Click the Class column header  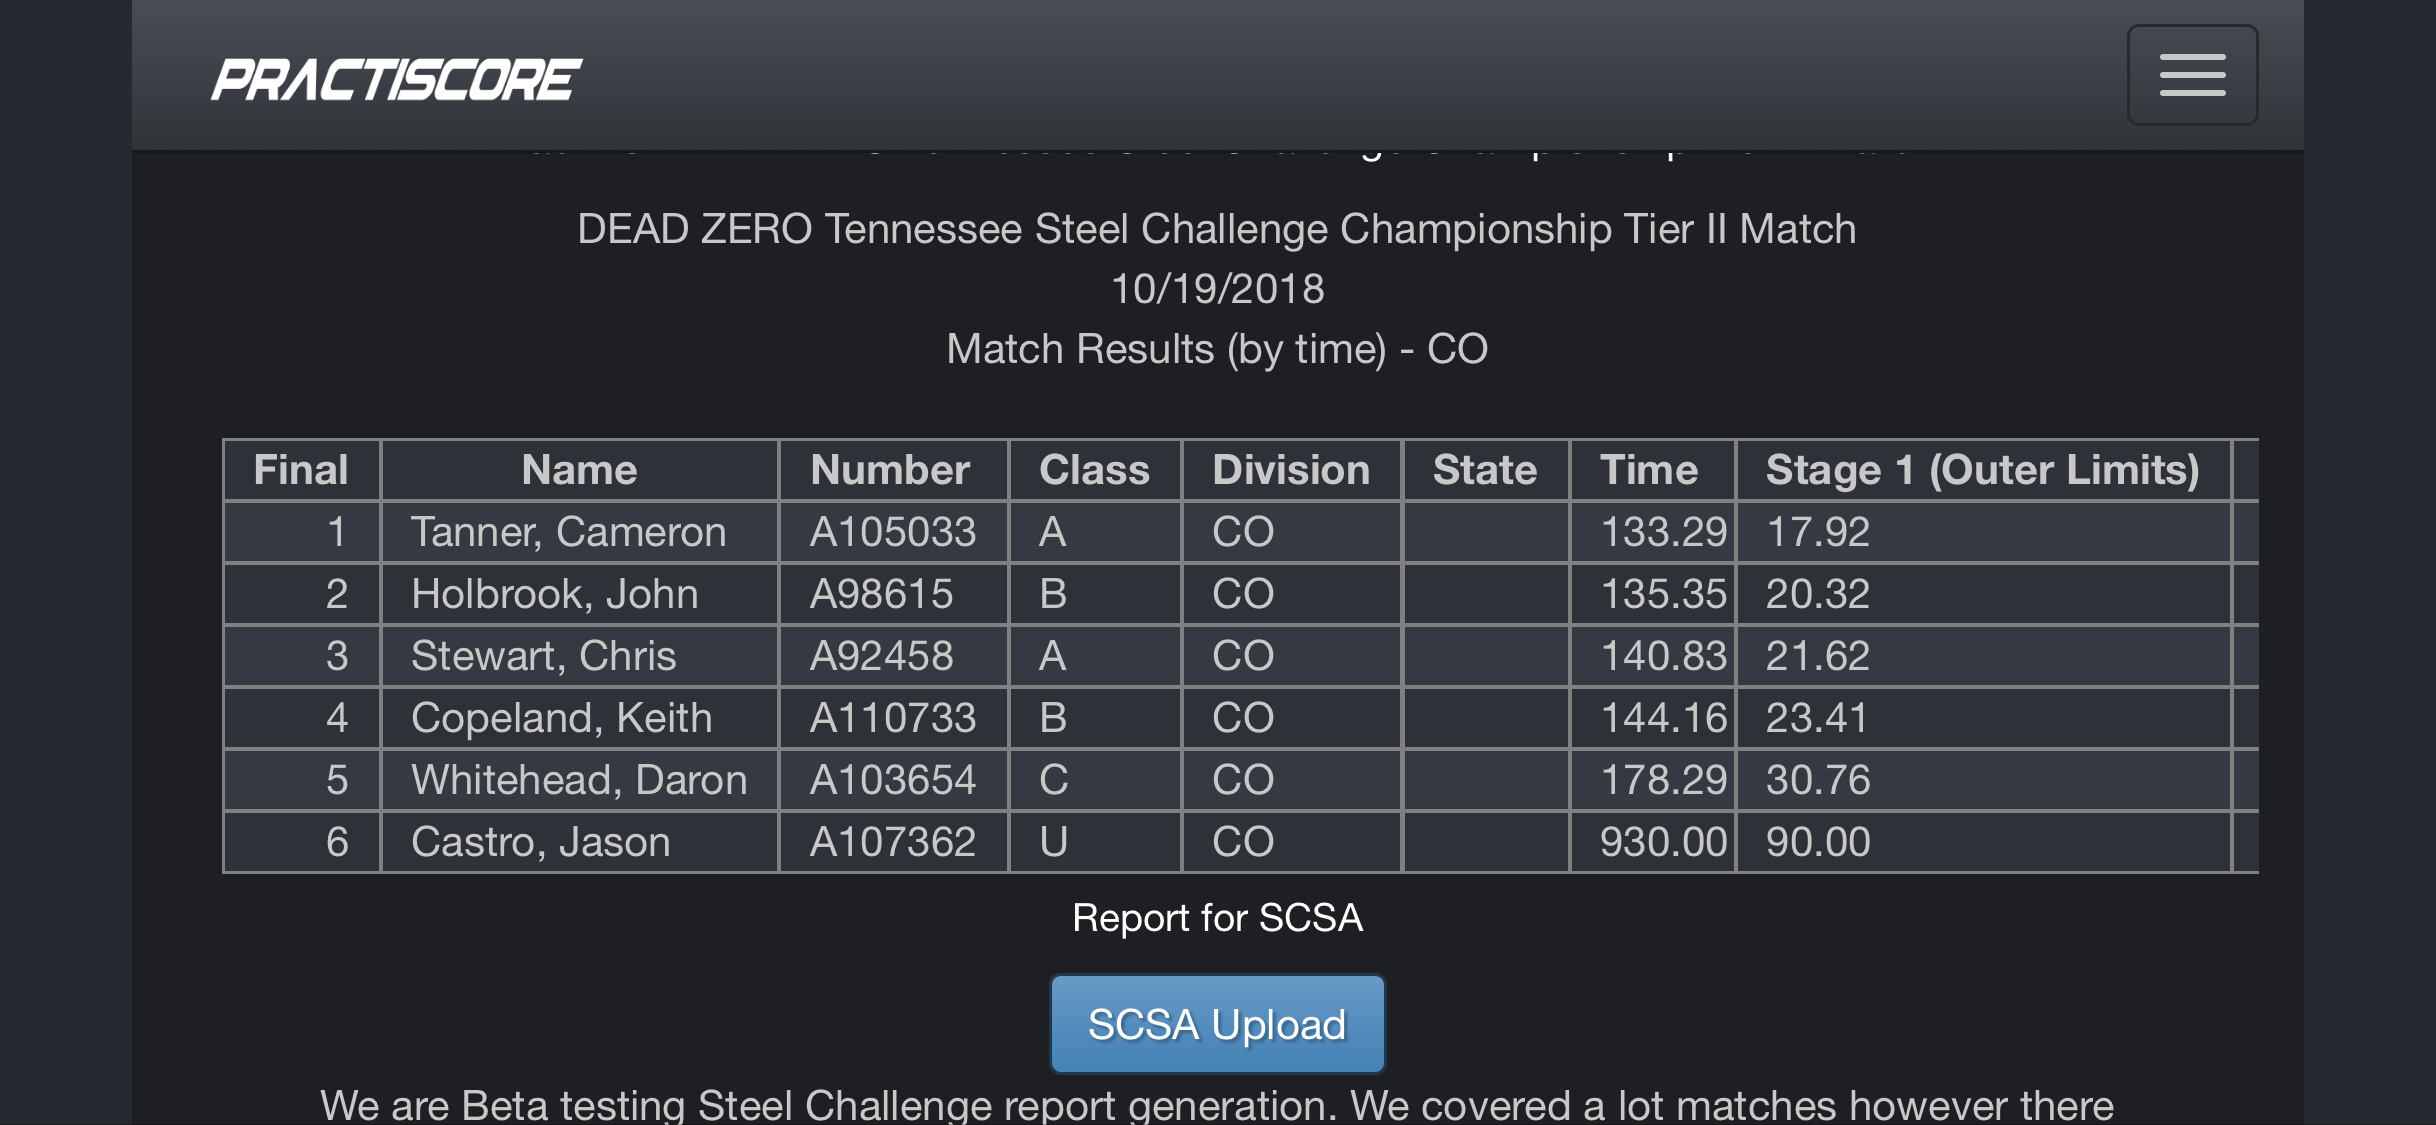pos(1094,470)
